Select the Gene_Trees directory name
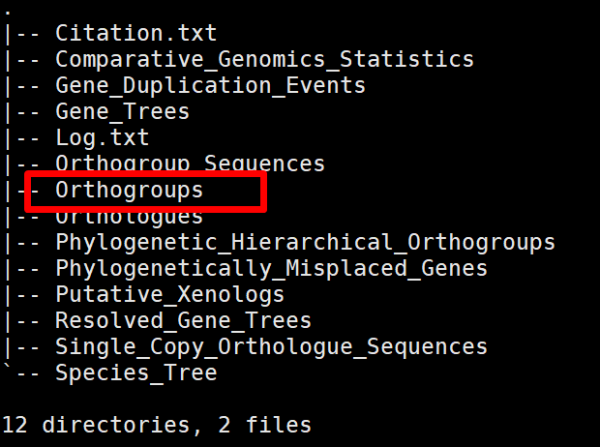 [122, 112]
